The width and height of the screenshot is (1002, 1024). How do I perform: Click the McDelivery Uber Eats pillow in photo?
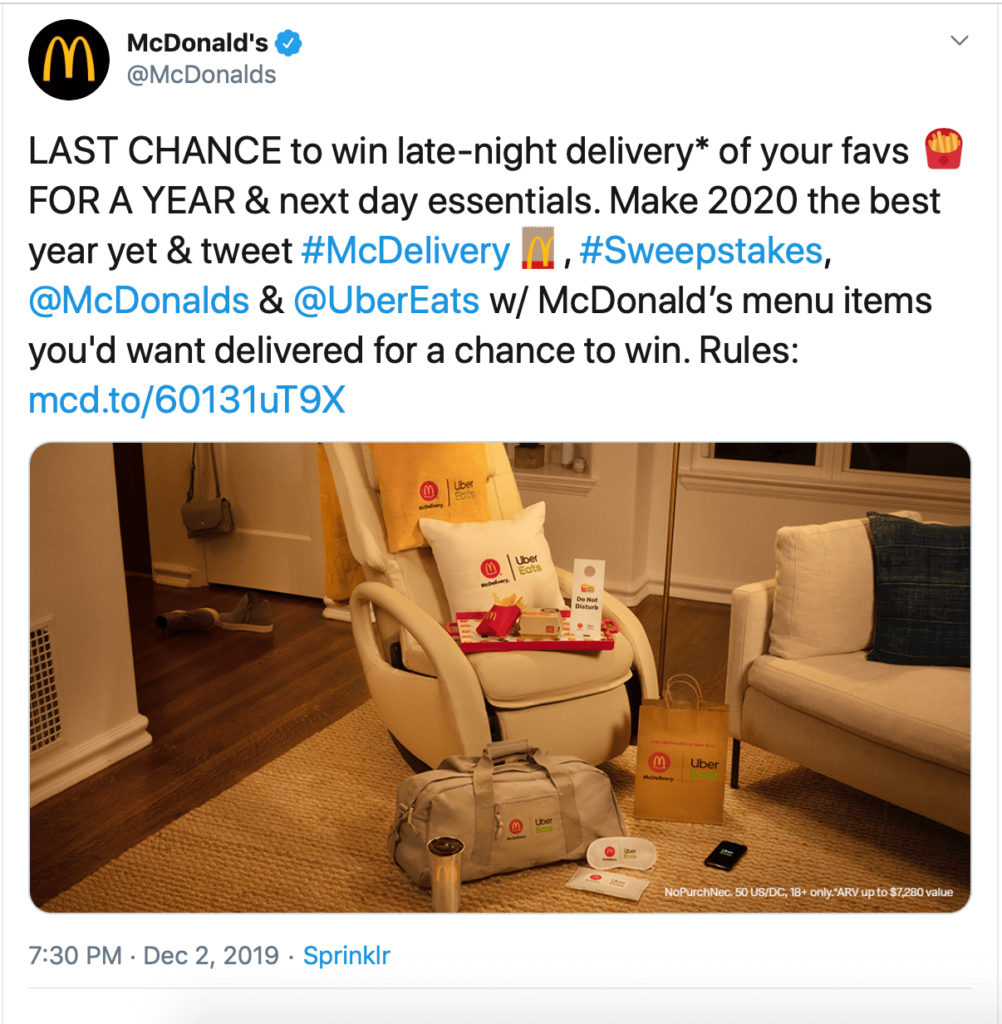493,560
